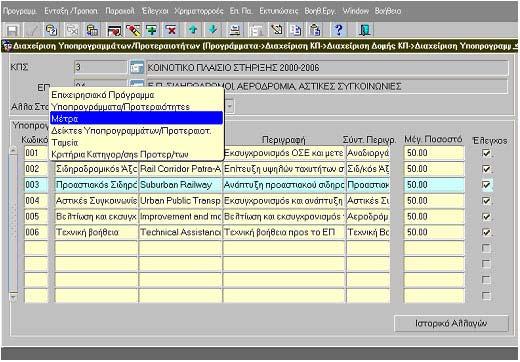Toggle the Έλεγχος checkbox for row 006
This screenshot has width=520, height=362.
pos(486,232)
